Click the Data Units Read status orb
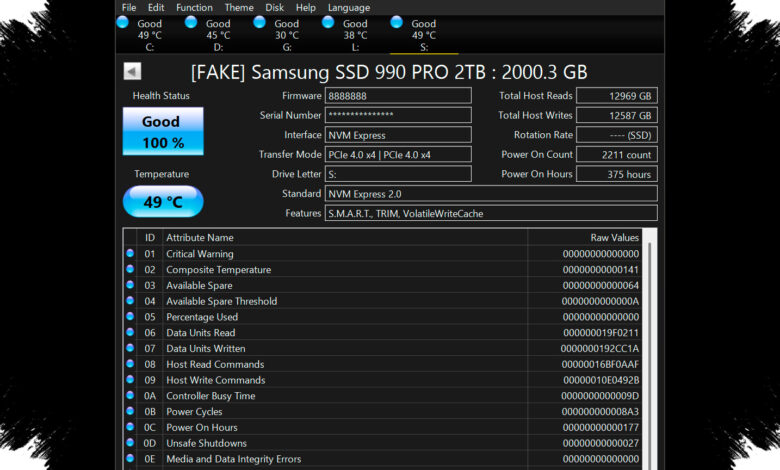The image size is (780, 470). pyautogui.click(x=130, y=332)
